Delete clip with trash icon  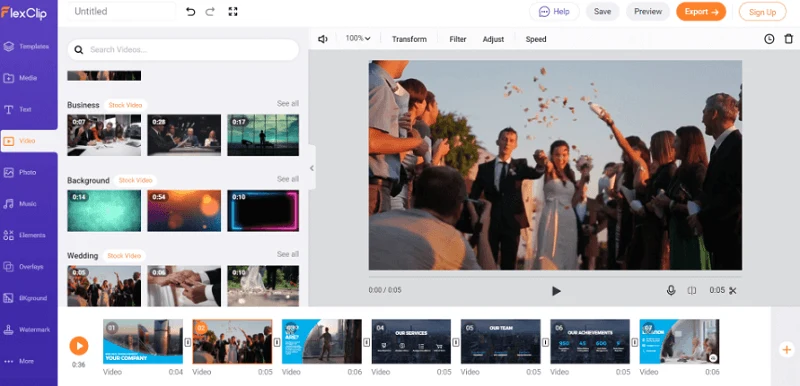(789, 39)
